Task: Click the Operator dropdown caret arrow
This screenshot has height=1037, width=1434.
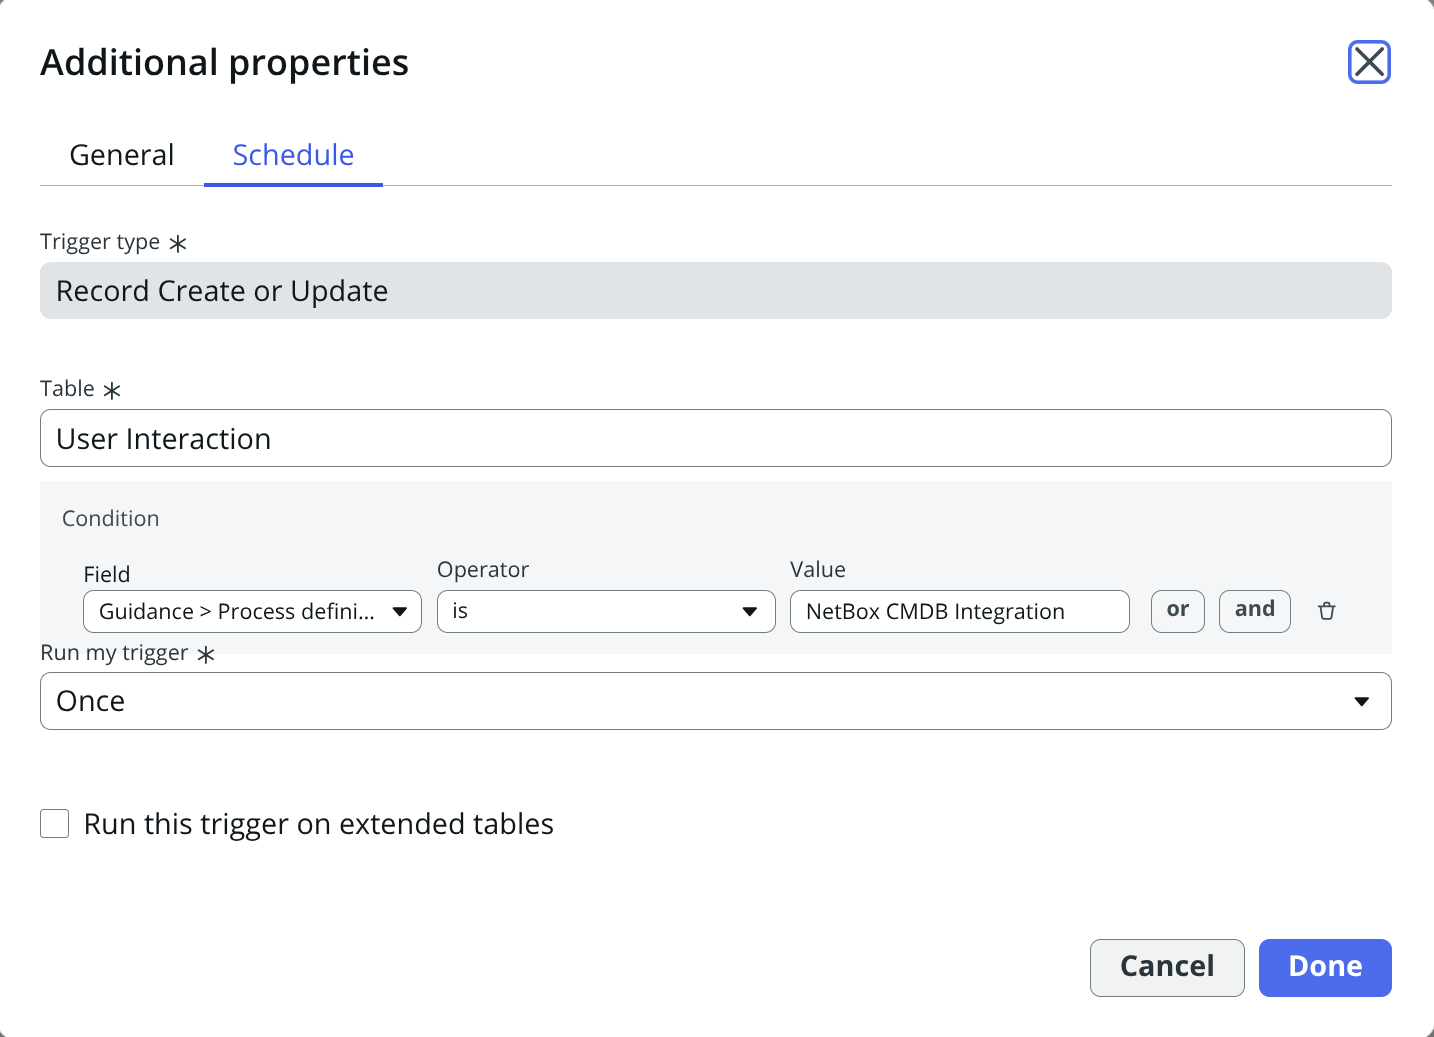Action: (749, 612)
